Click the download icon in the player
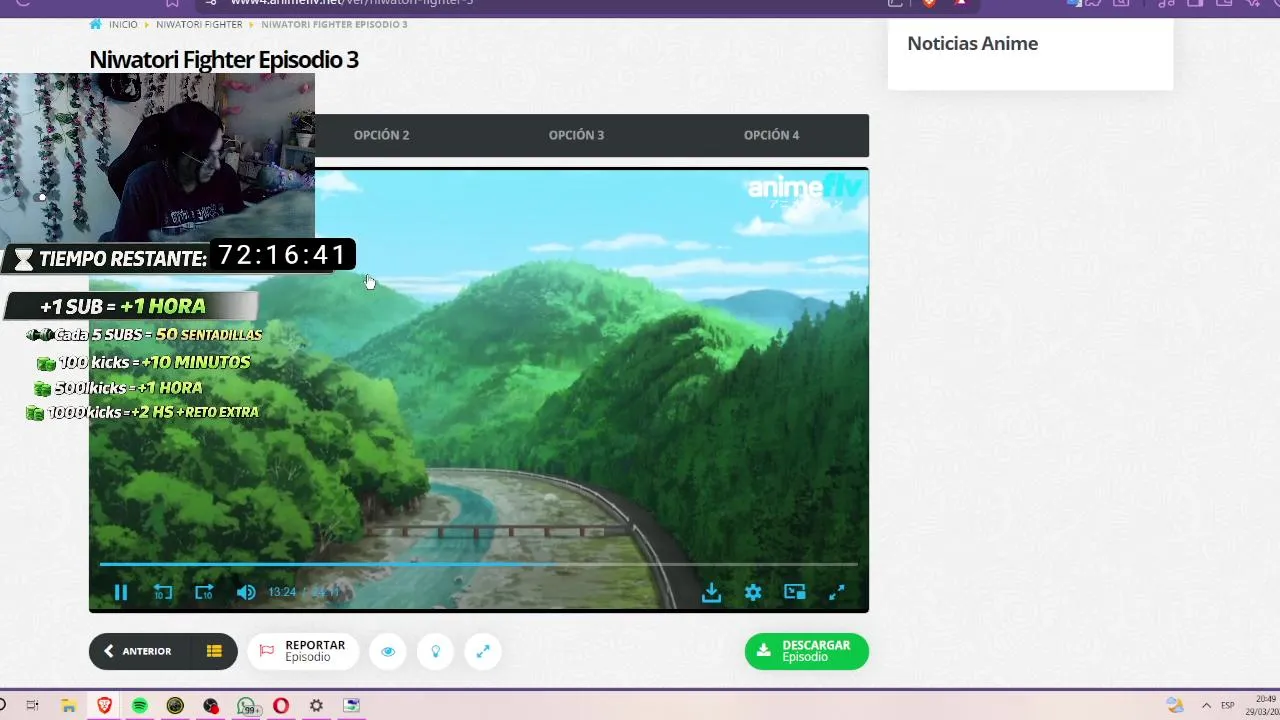 point(711,592)
